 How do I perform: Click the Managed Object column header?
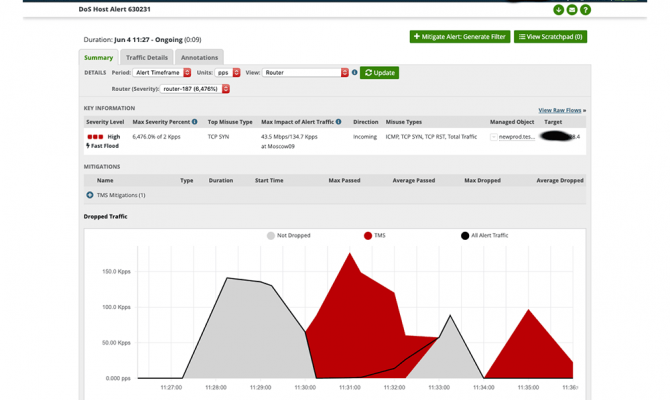(x=512, y=122)
